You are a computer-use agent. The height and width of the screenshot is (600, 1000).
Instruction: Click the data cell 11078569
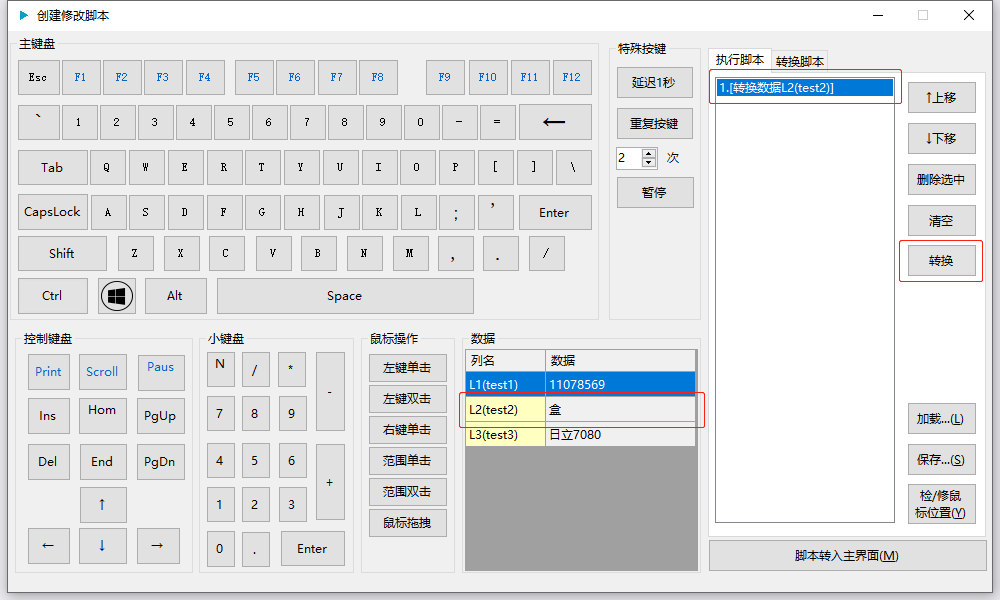(x=620, y=384)
